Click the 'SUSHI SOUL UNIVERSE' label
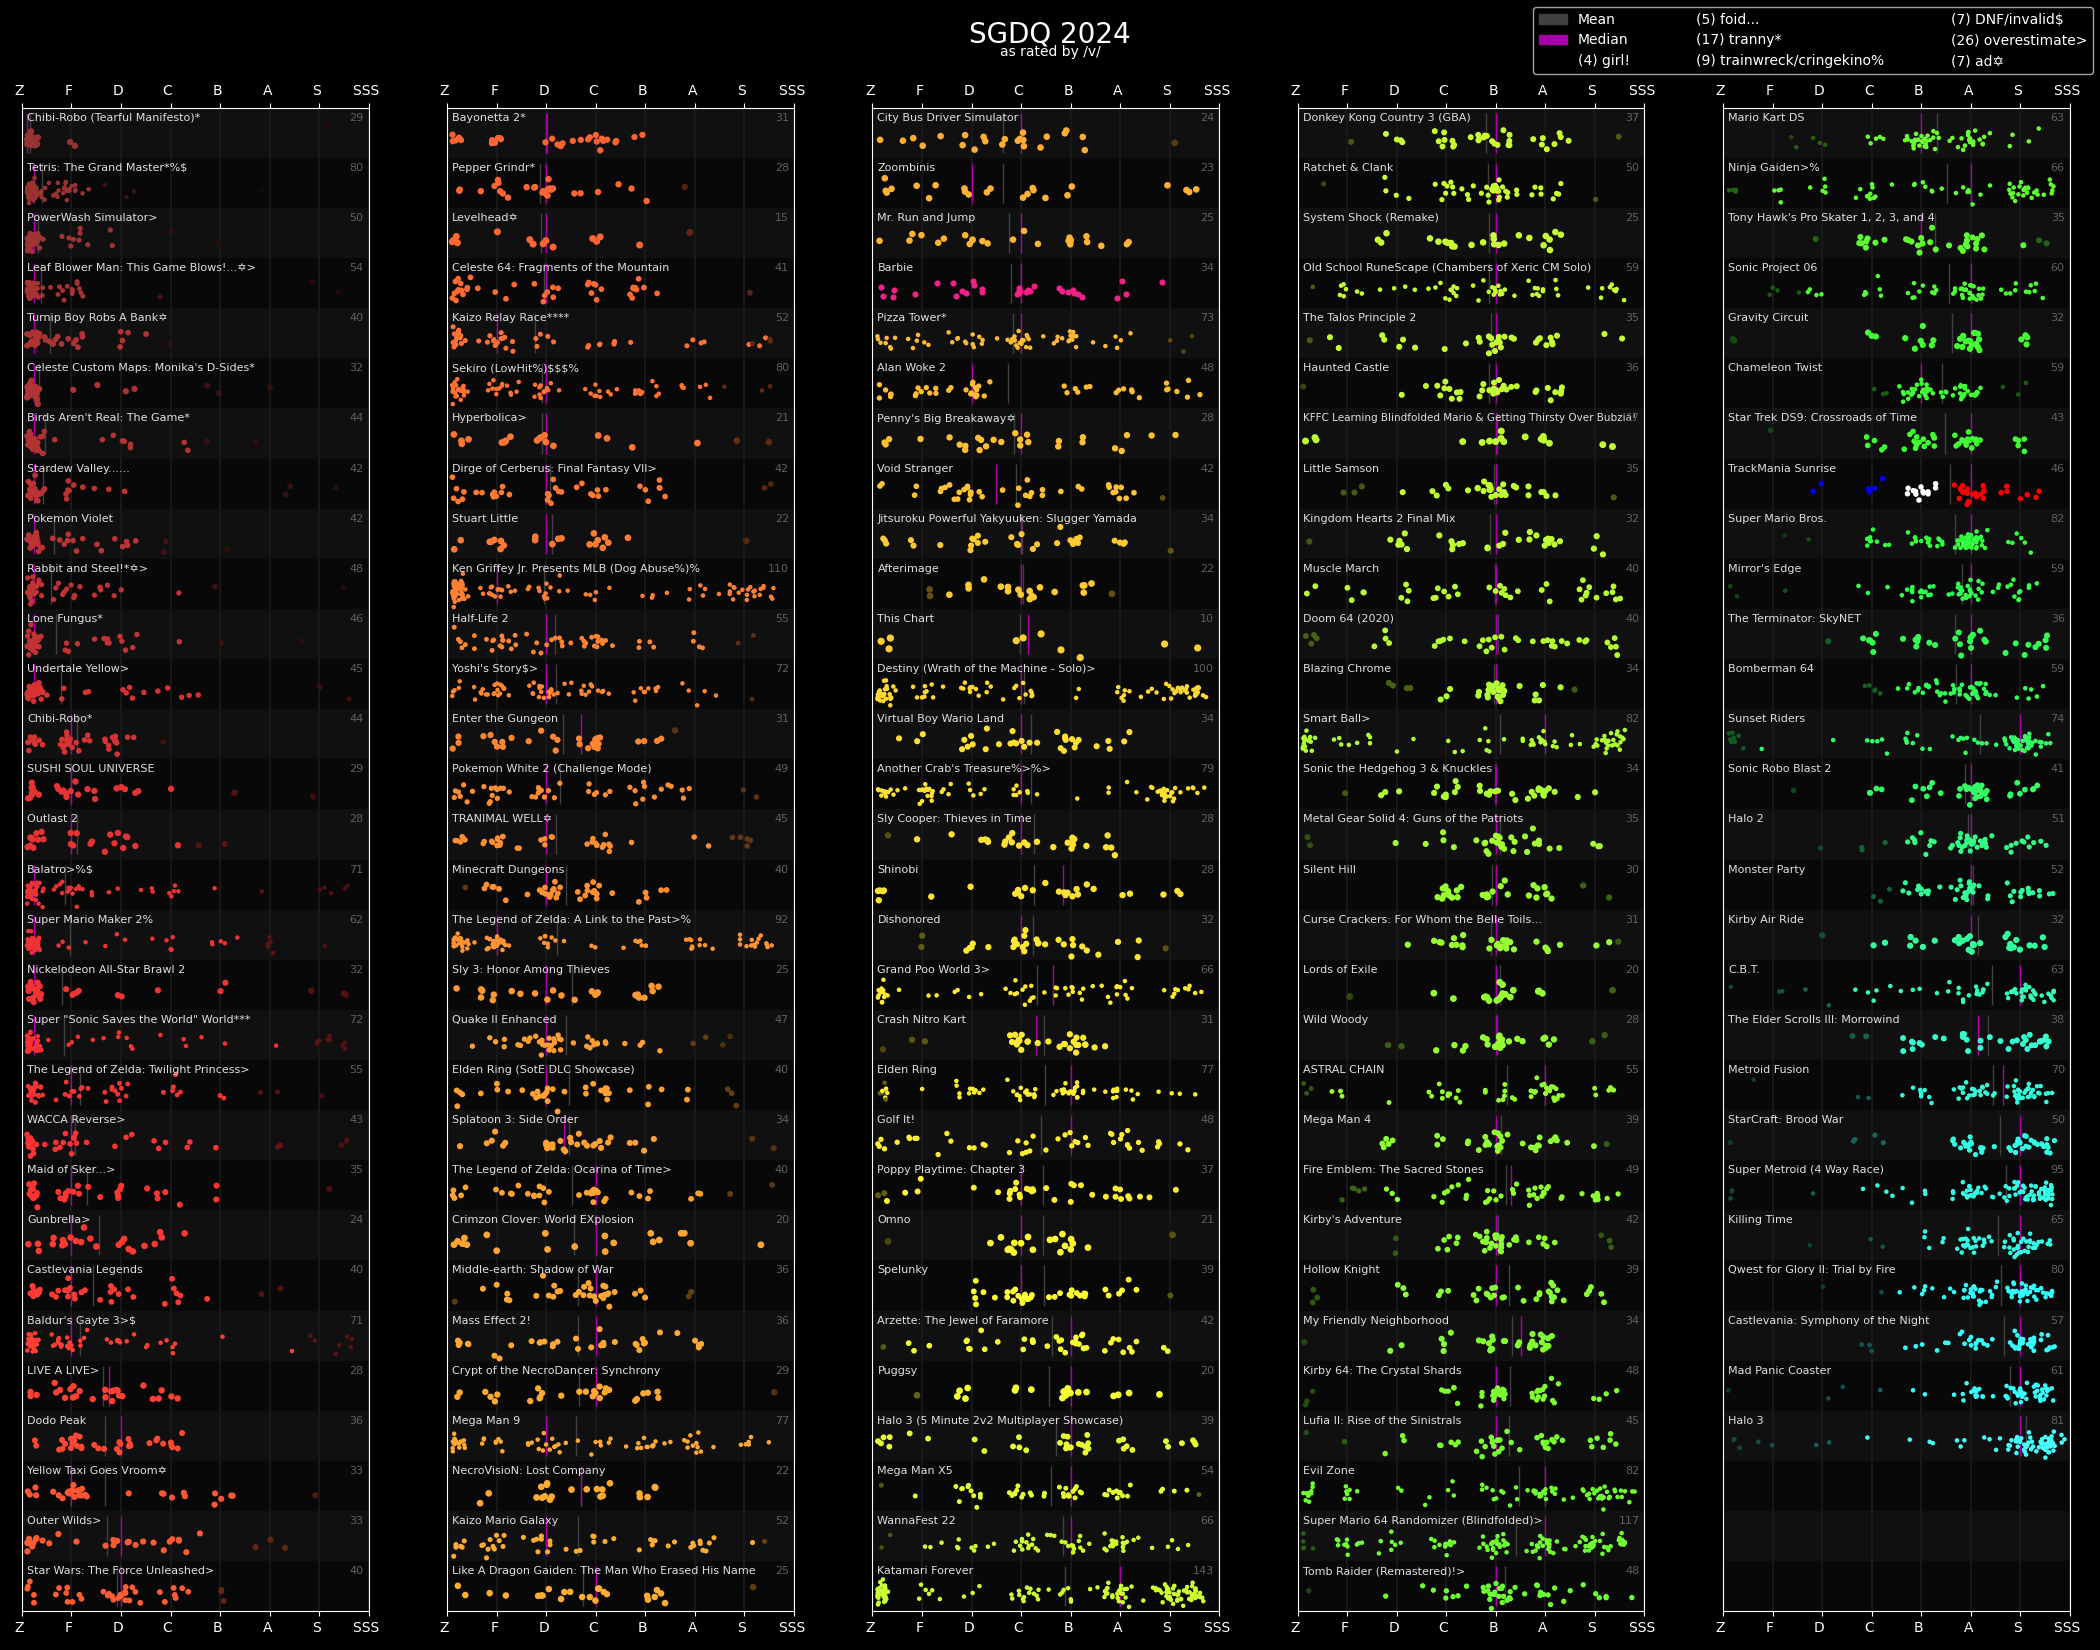Image resolution: width=2100 pixels, height=1650 pixels. (x=90, y=768)
